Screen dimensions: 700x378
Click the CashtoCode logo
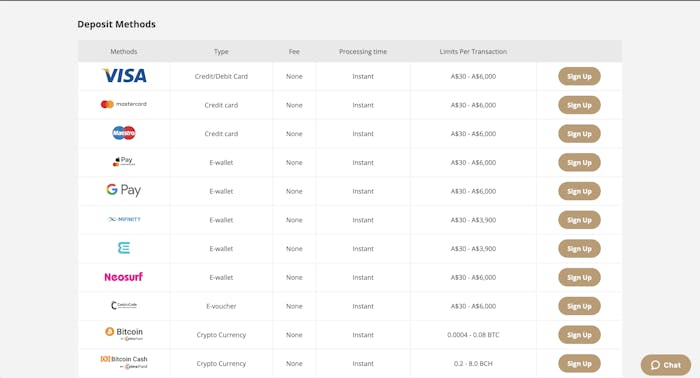124,305
